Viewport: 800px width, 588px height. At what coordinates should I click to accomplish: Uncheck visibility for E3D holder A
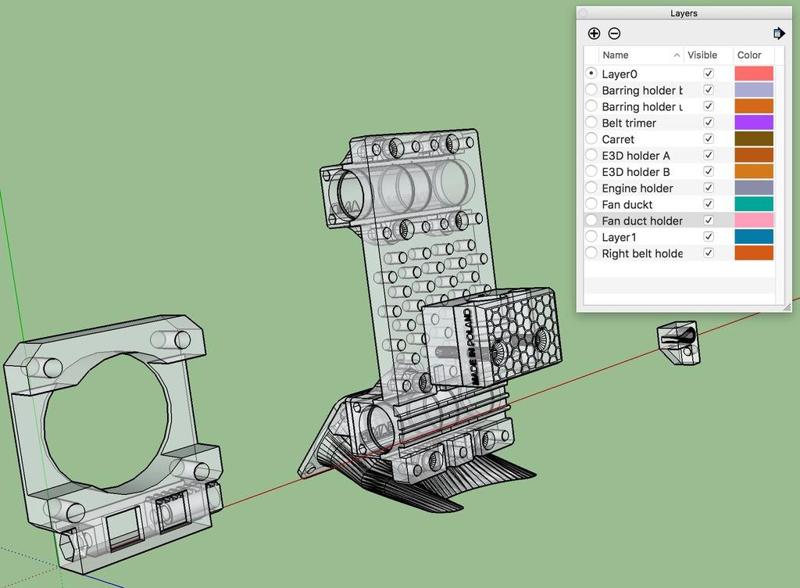(x=708, y=155)
